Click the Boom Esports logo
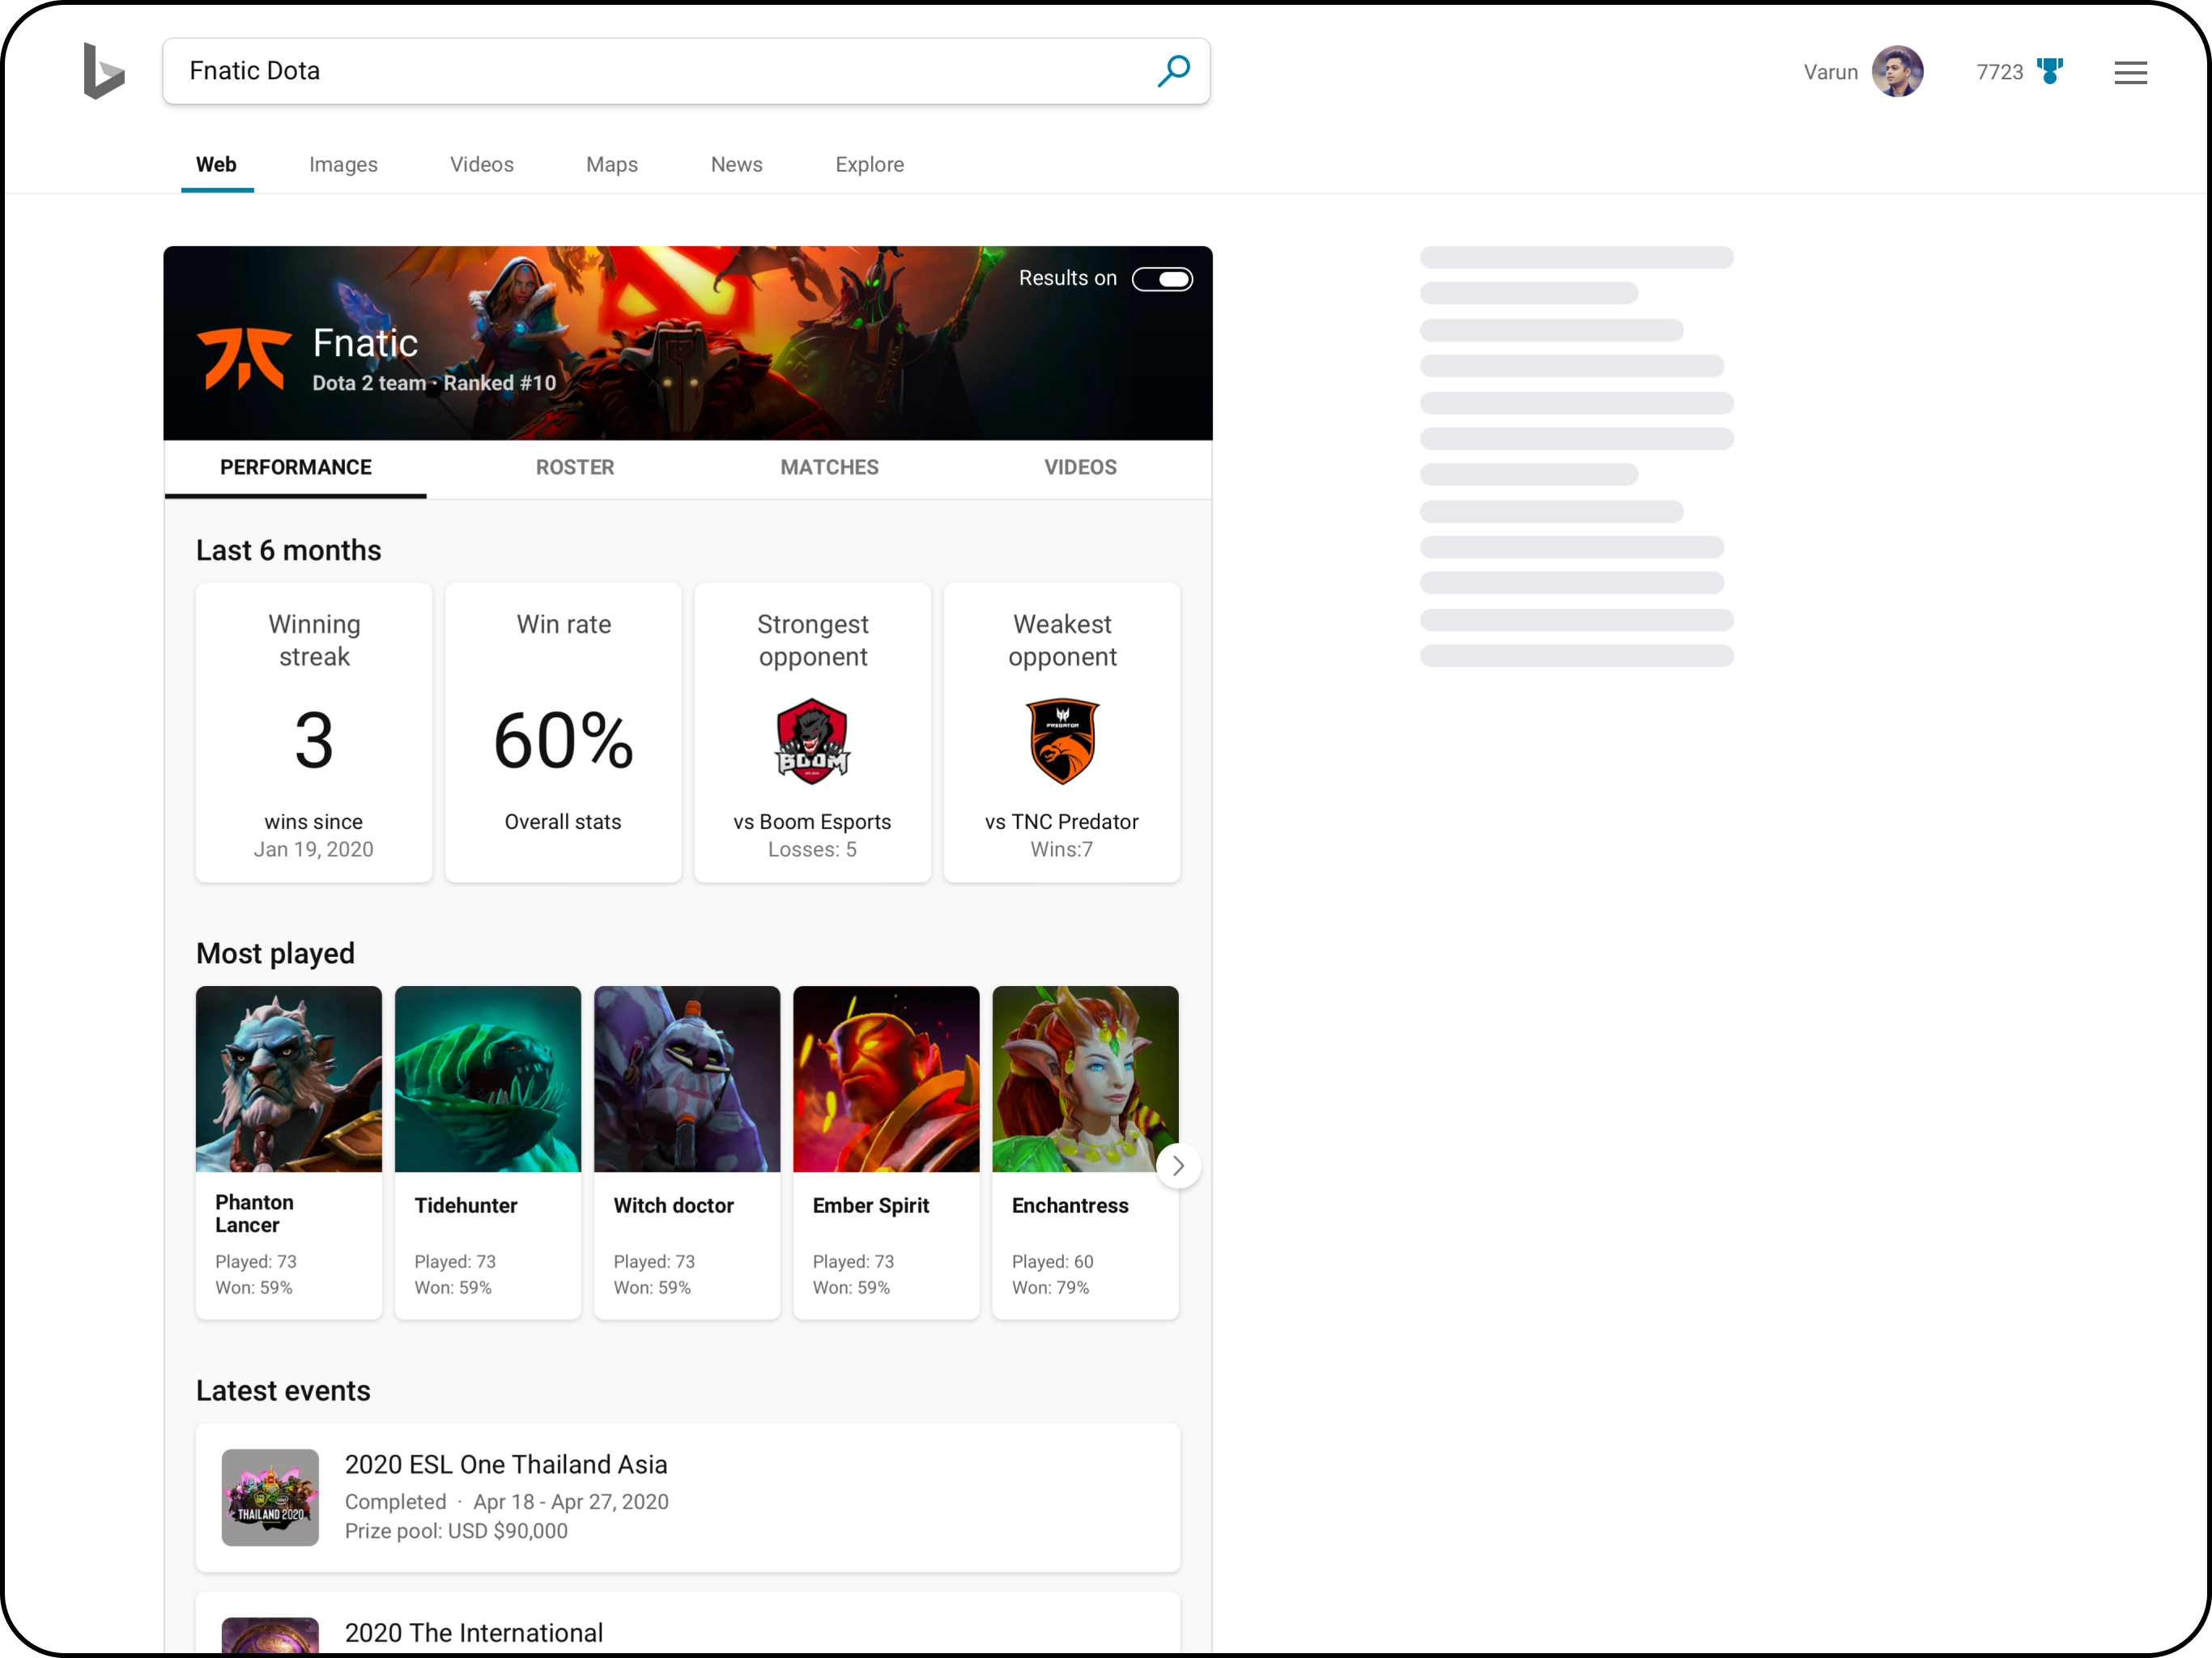Image resolution: width=2212 pixels, height=1658 pixels. coord(812,741)
